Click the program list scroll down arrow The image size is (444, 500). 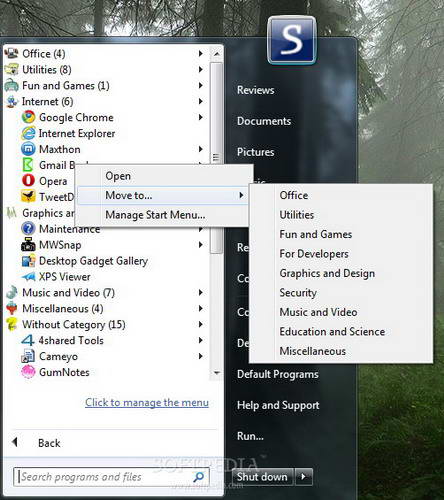217,373
